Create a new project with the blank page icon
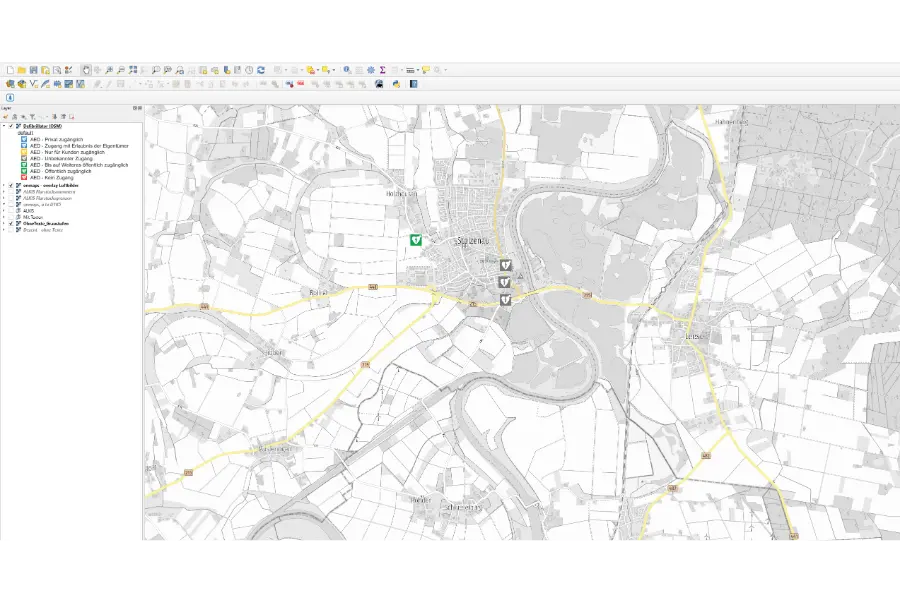900x600 pixels. tap(10, 70)
